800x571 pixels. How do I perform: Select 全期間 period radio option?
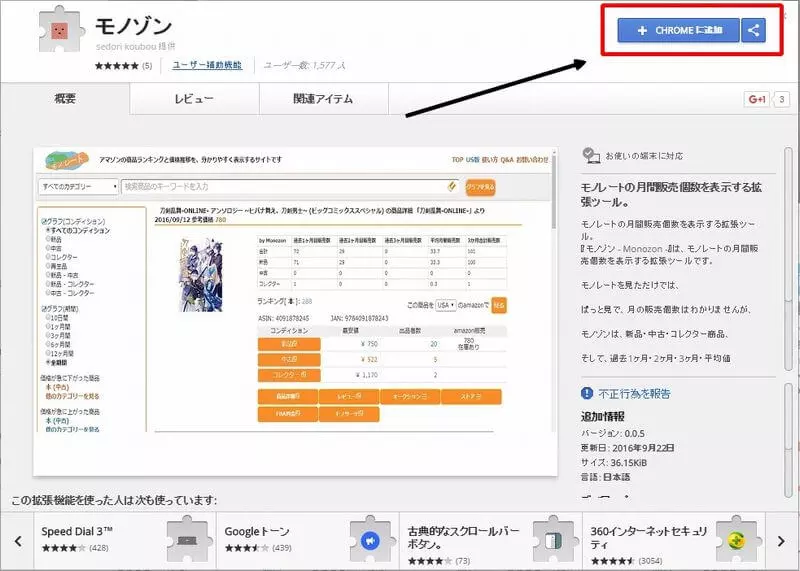(48, 362)
